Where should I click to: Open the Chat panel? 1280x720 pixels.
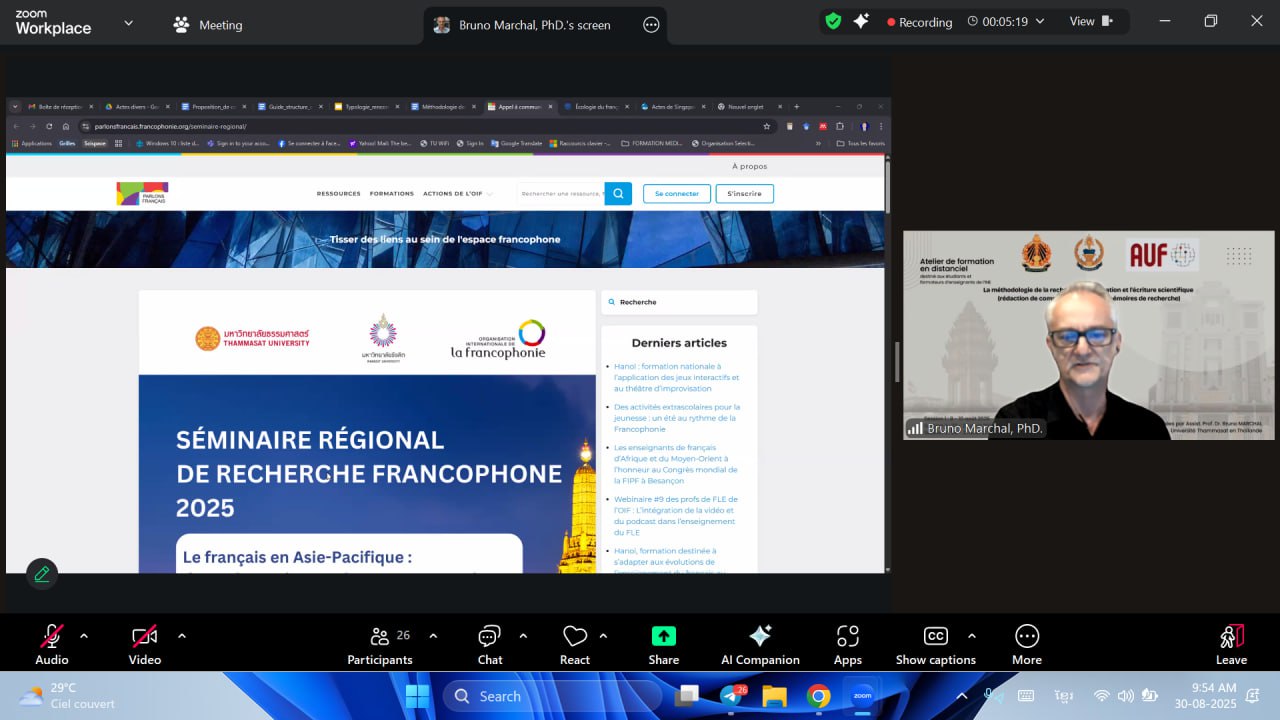[x=489, y=644]
